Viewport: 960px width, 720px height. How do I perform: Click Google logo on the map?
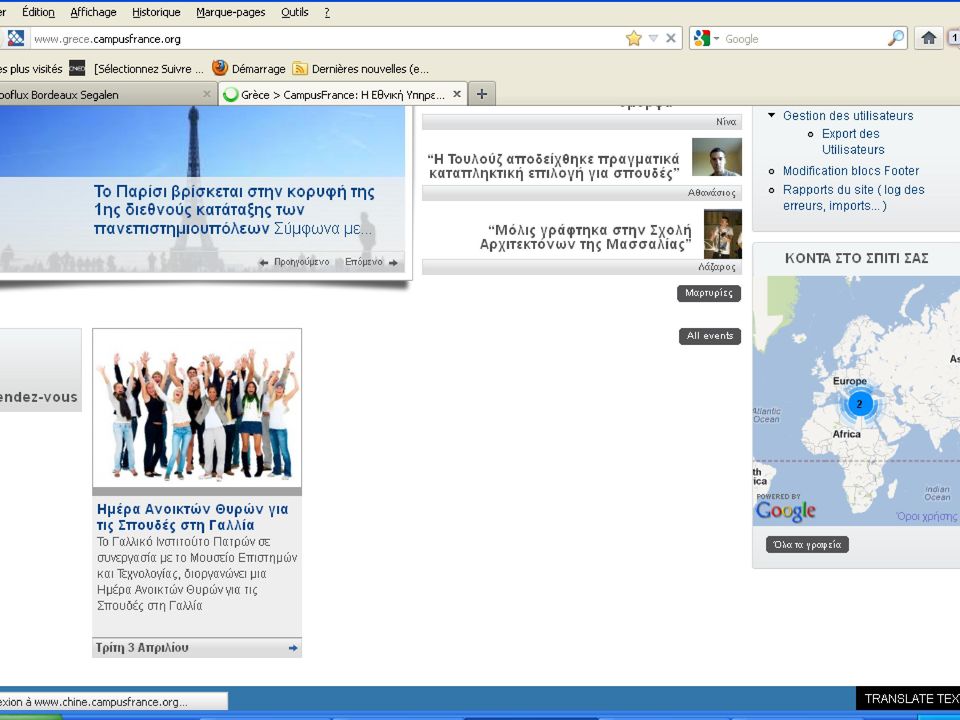[x=786, y=511]
